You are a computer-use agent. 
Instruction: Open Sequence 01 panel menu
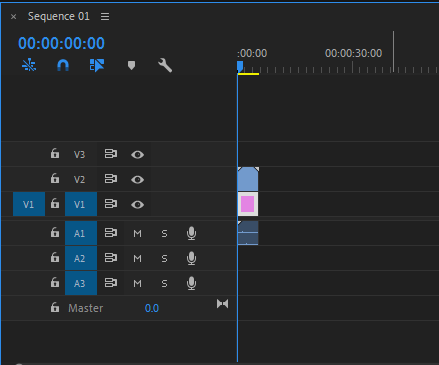point(105,16)
